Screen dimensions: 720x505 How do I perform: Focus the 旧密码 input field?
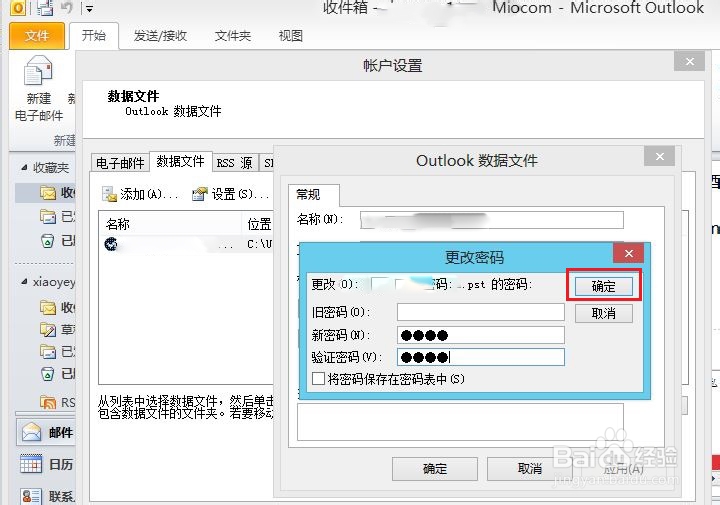[x=480, y=312]
